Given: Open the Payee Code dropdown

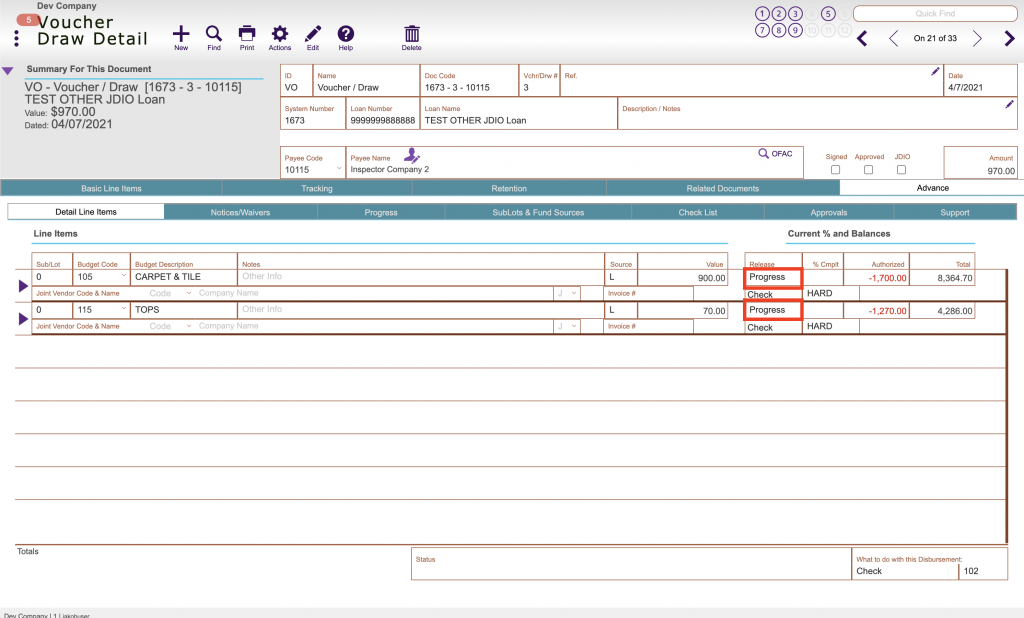Looking at the screenshot, I should click(x=339, y=169).
